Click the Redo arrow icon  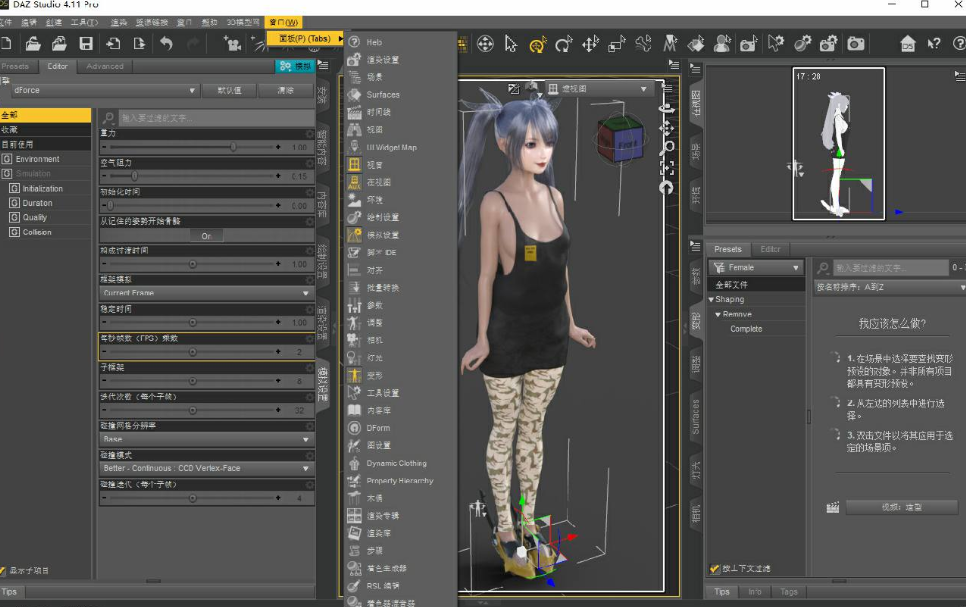pos(194,45)
